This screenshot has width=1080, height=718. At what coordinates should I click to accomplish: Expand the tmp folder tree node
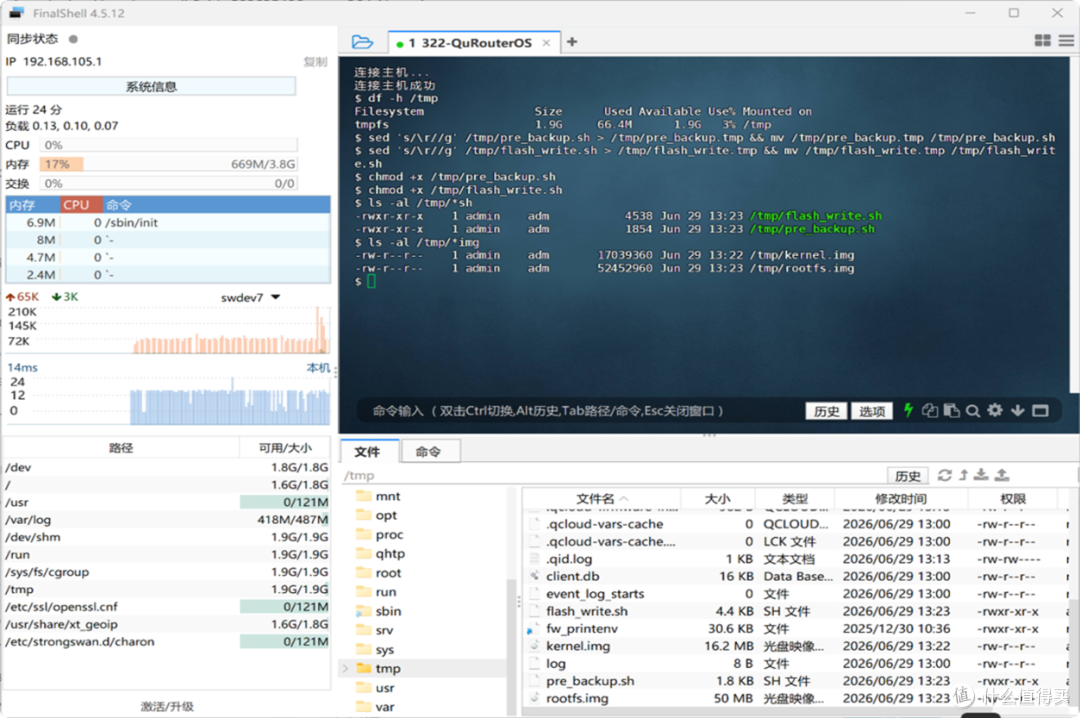[x=345, y=668]
